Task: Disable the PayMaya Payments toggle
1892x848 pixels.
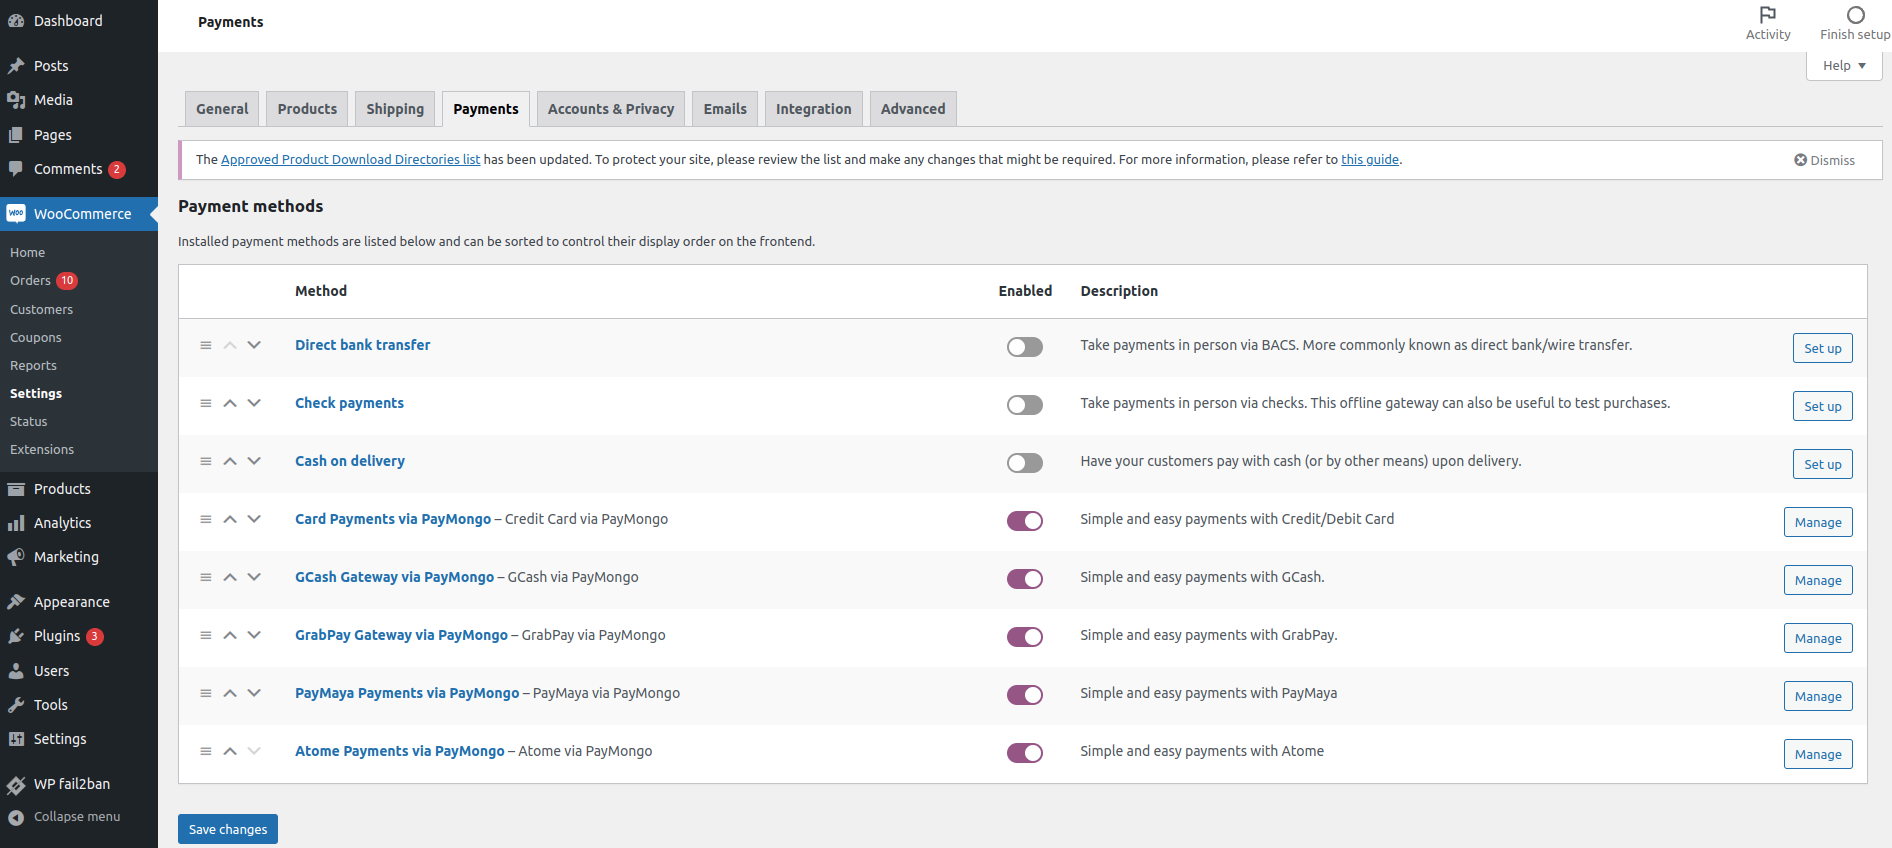Action: coord(1025,695)
